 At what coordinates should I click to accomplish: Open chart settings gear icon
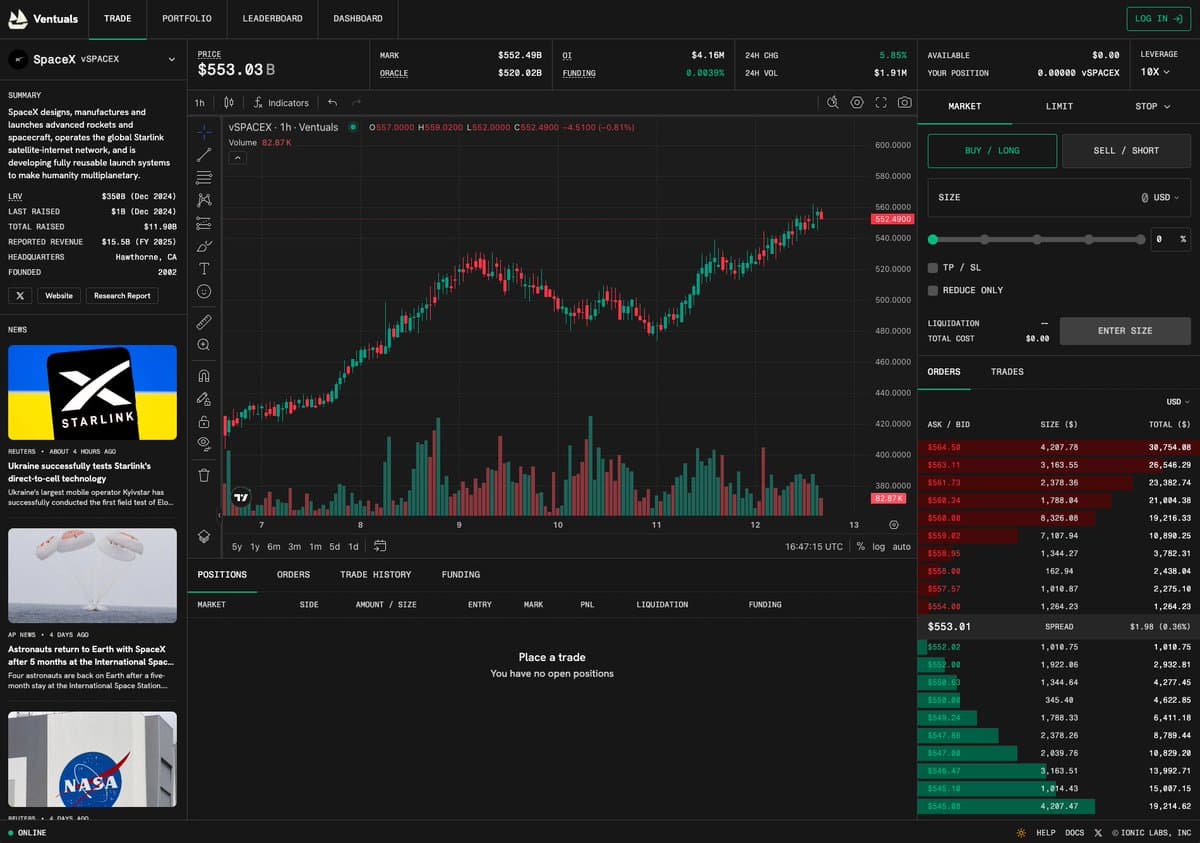[x=857, y=102]
